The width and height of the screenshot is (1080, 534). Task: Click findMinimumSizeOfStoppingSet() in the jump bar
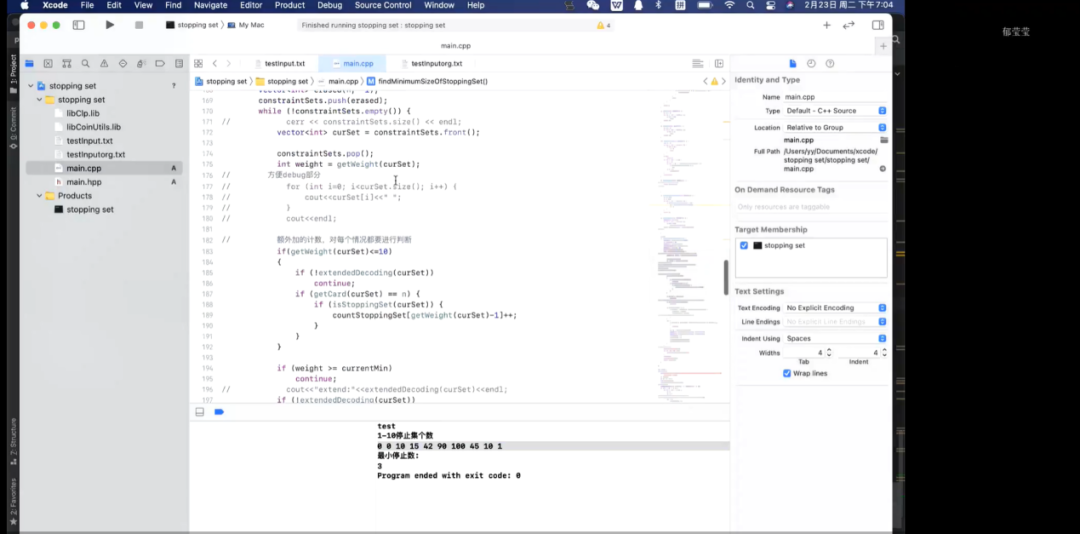(432, 81)
